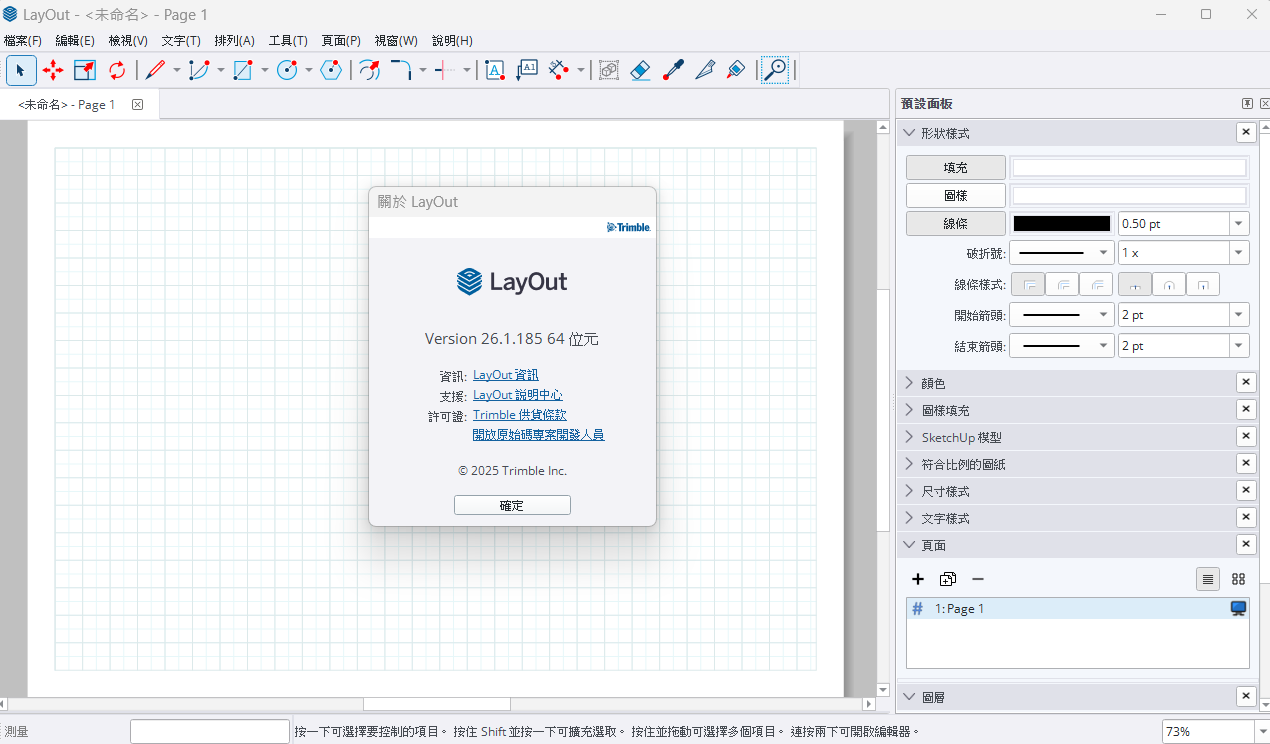Select the Polygon tool
This screenshot has width=1270, height=744.
(x=331, y=70)
